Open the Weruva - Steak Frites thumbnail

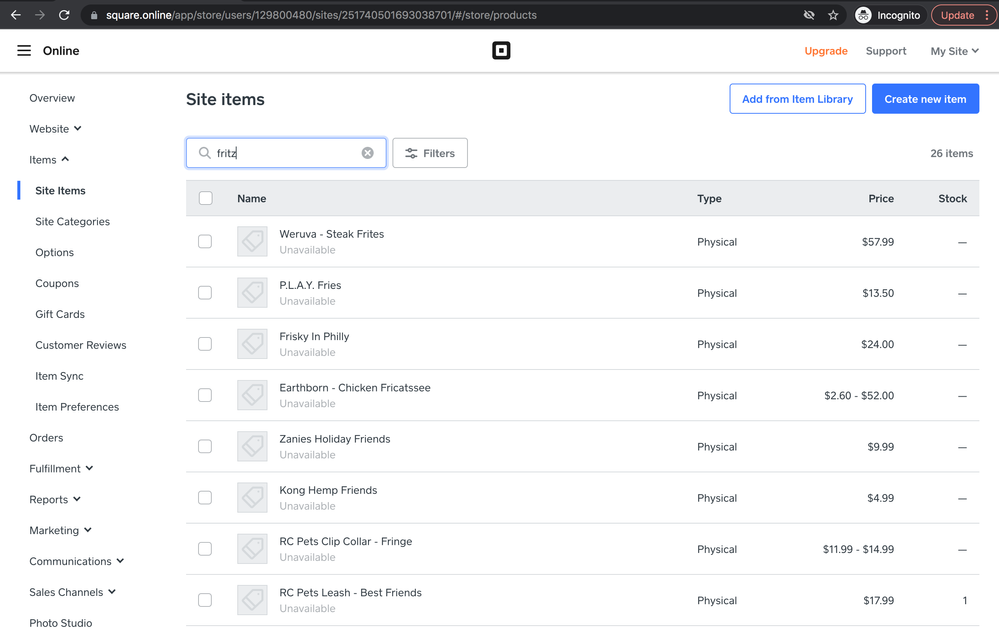tap(252, 242)
